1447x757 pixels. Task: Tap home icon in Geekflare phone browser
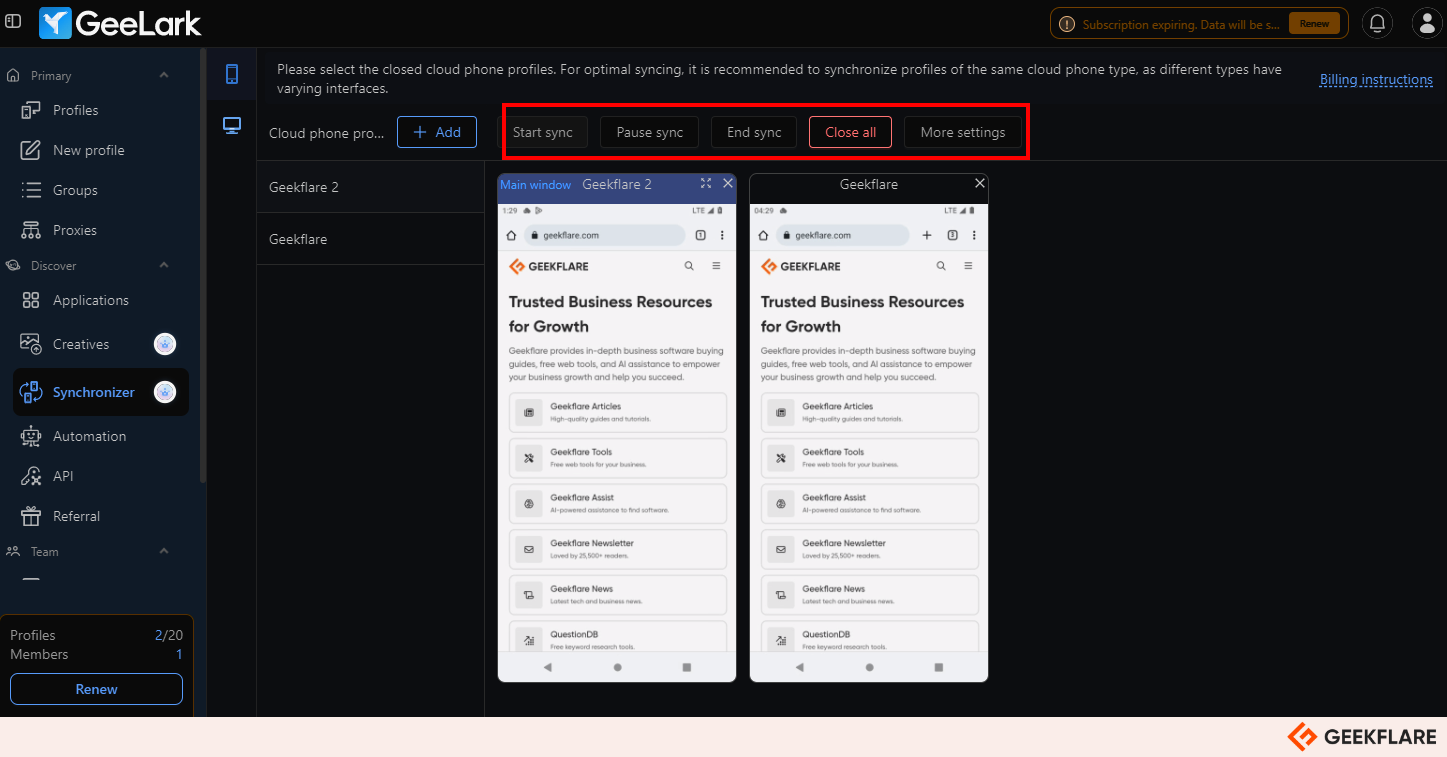point(763,235)
